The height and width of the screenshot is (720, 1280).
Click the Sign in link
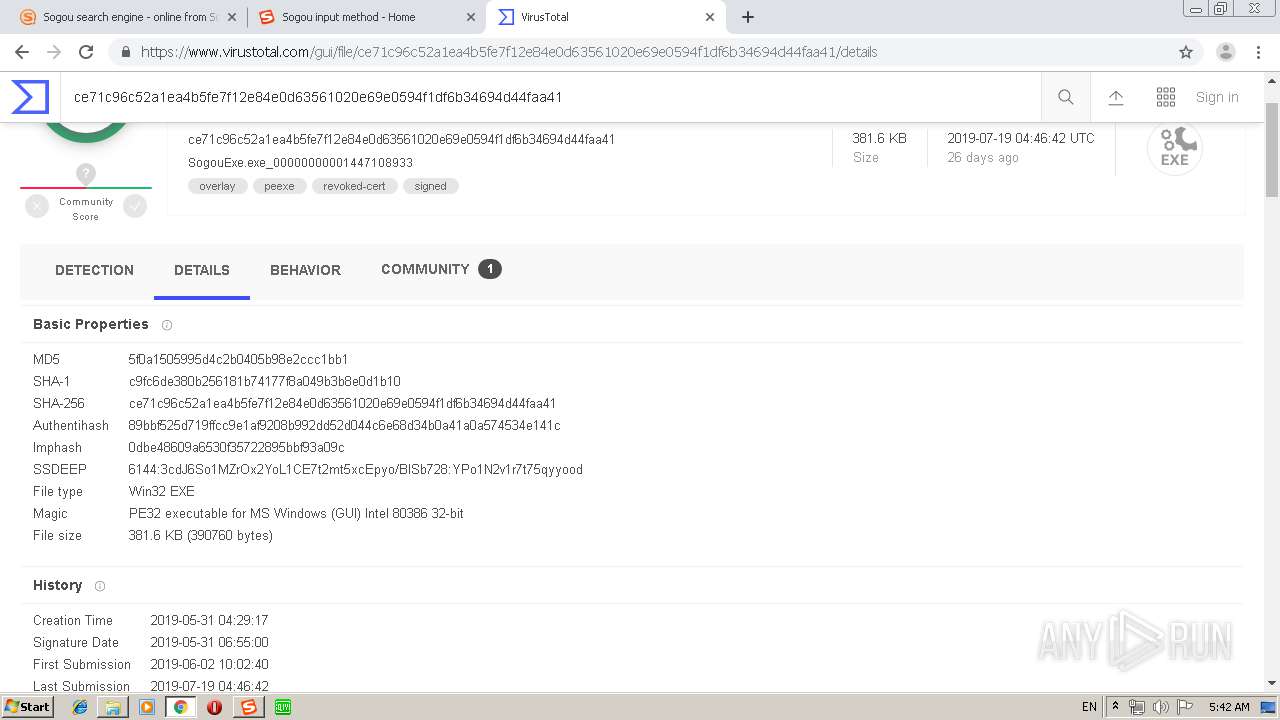[x=1217, y=97]
